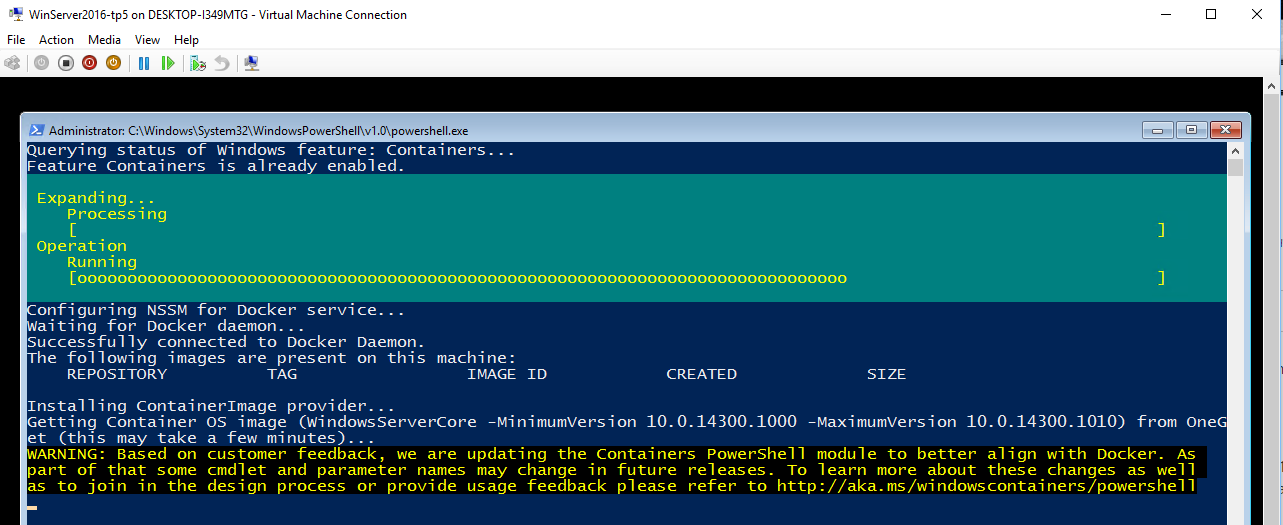
Task: Click the REPOSITORY column header text
Action: 116,374
